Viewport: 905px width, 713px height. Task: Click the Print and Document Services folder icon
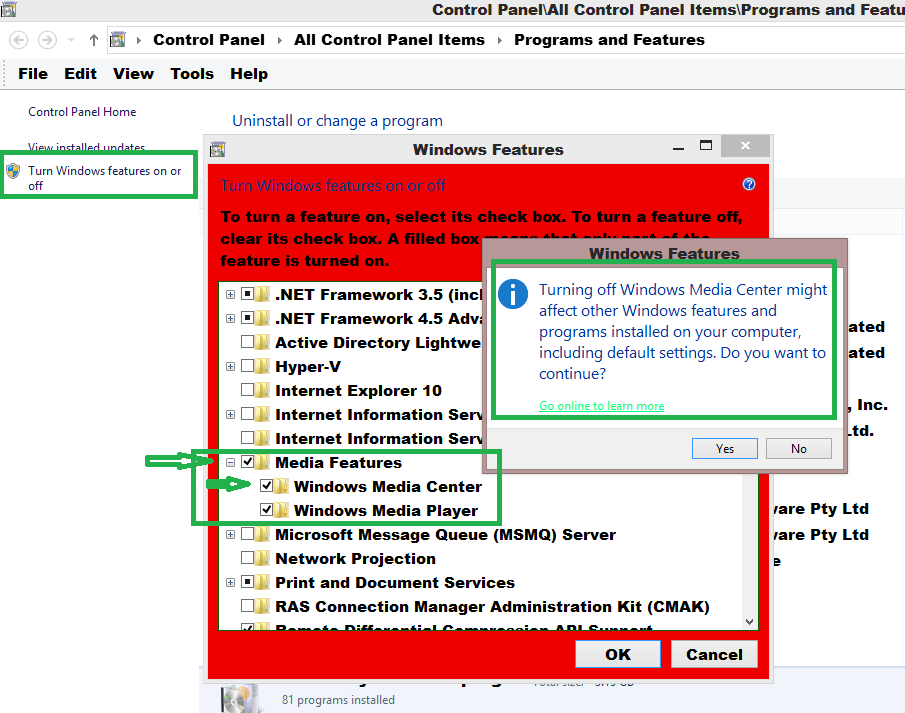(x=263, y=583)
